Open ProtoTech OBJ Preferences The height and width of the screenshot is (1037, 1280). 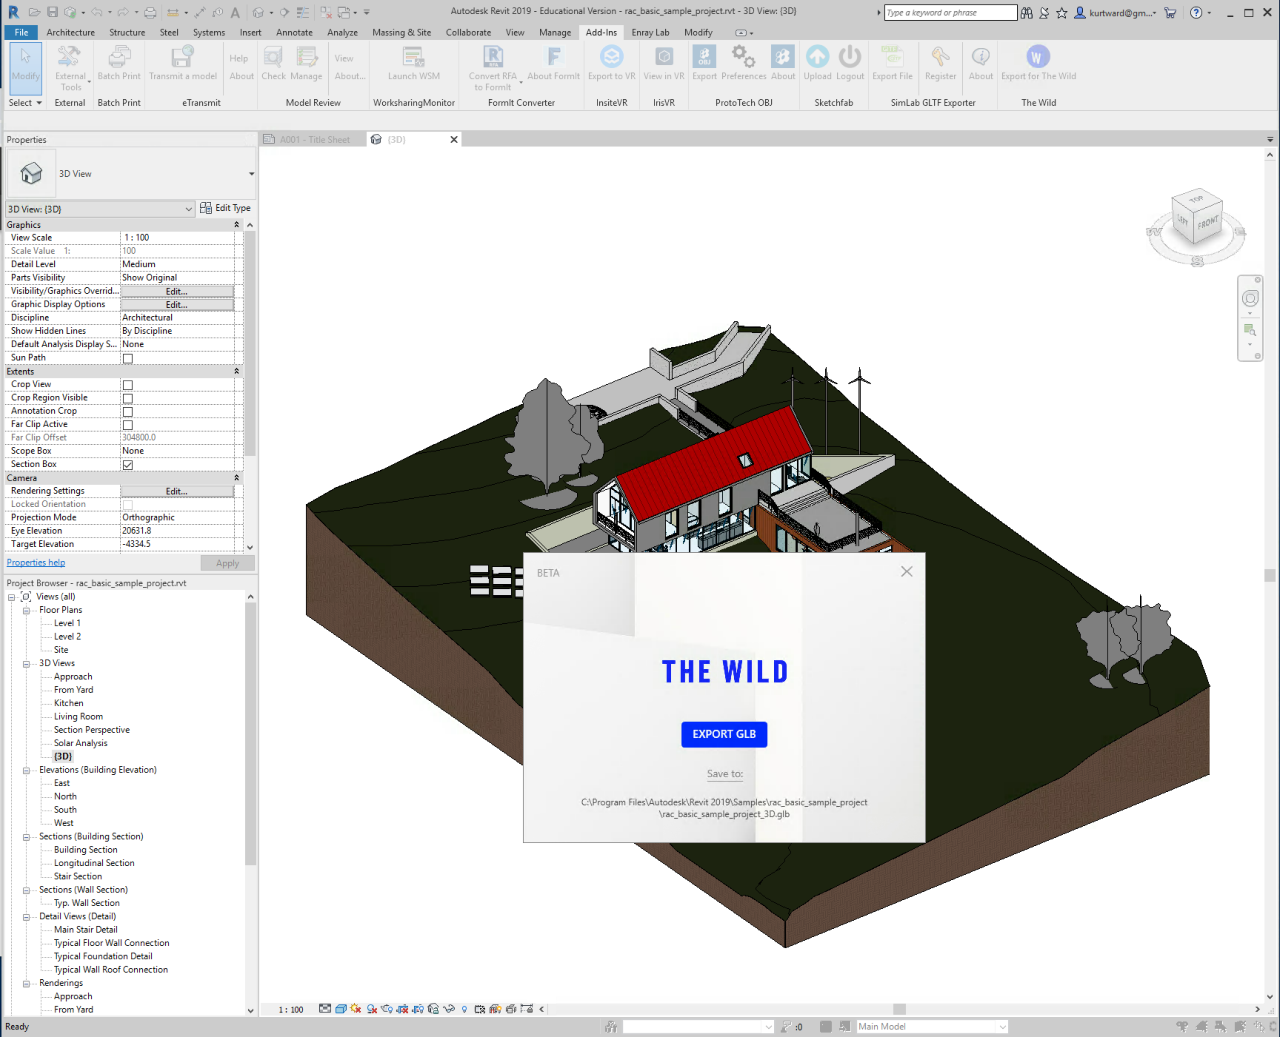[743, 57]
